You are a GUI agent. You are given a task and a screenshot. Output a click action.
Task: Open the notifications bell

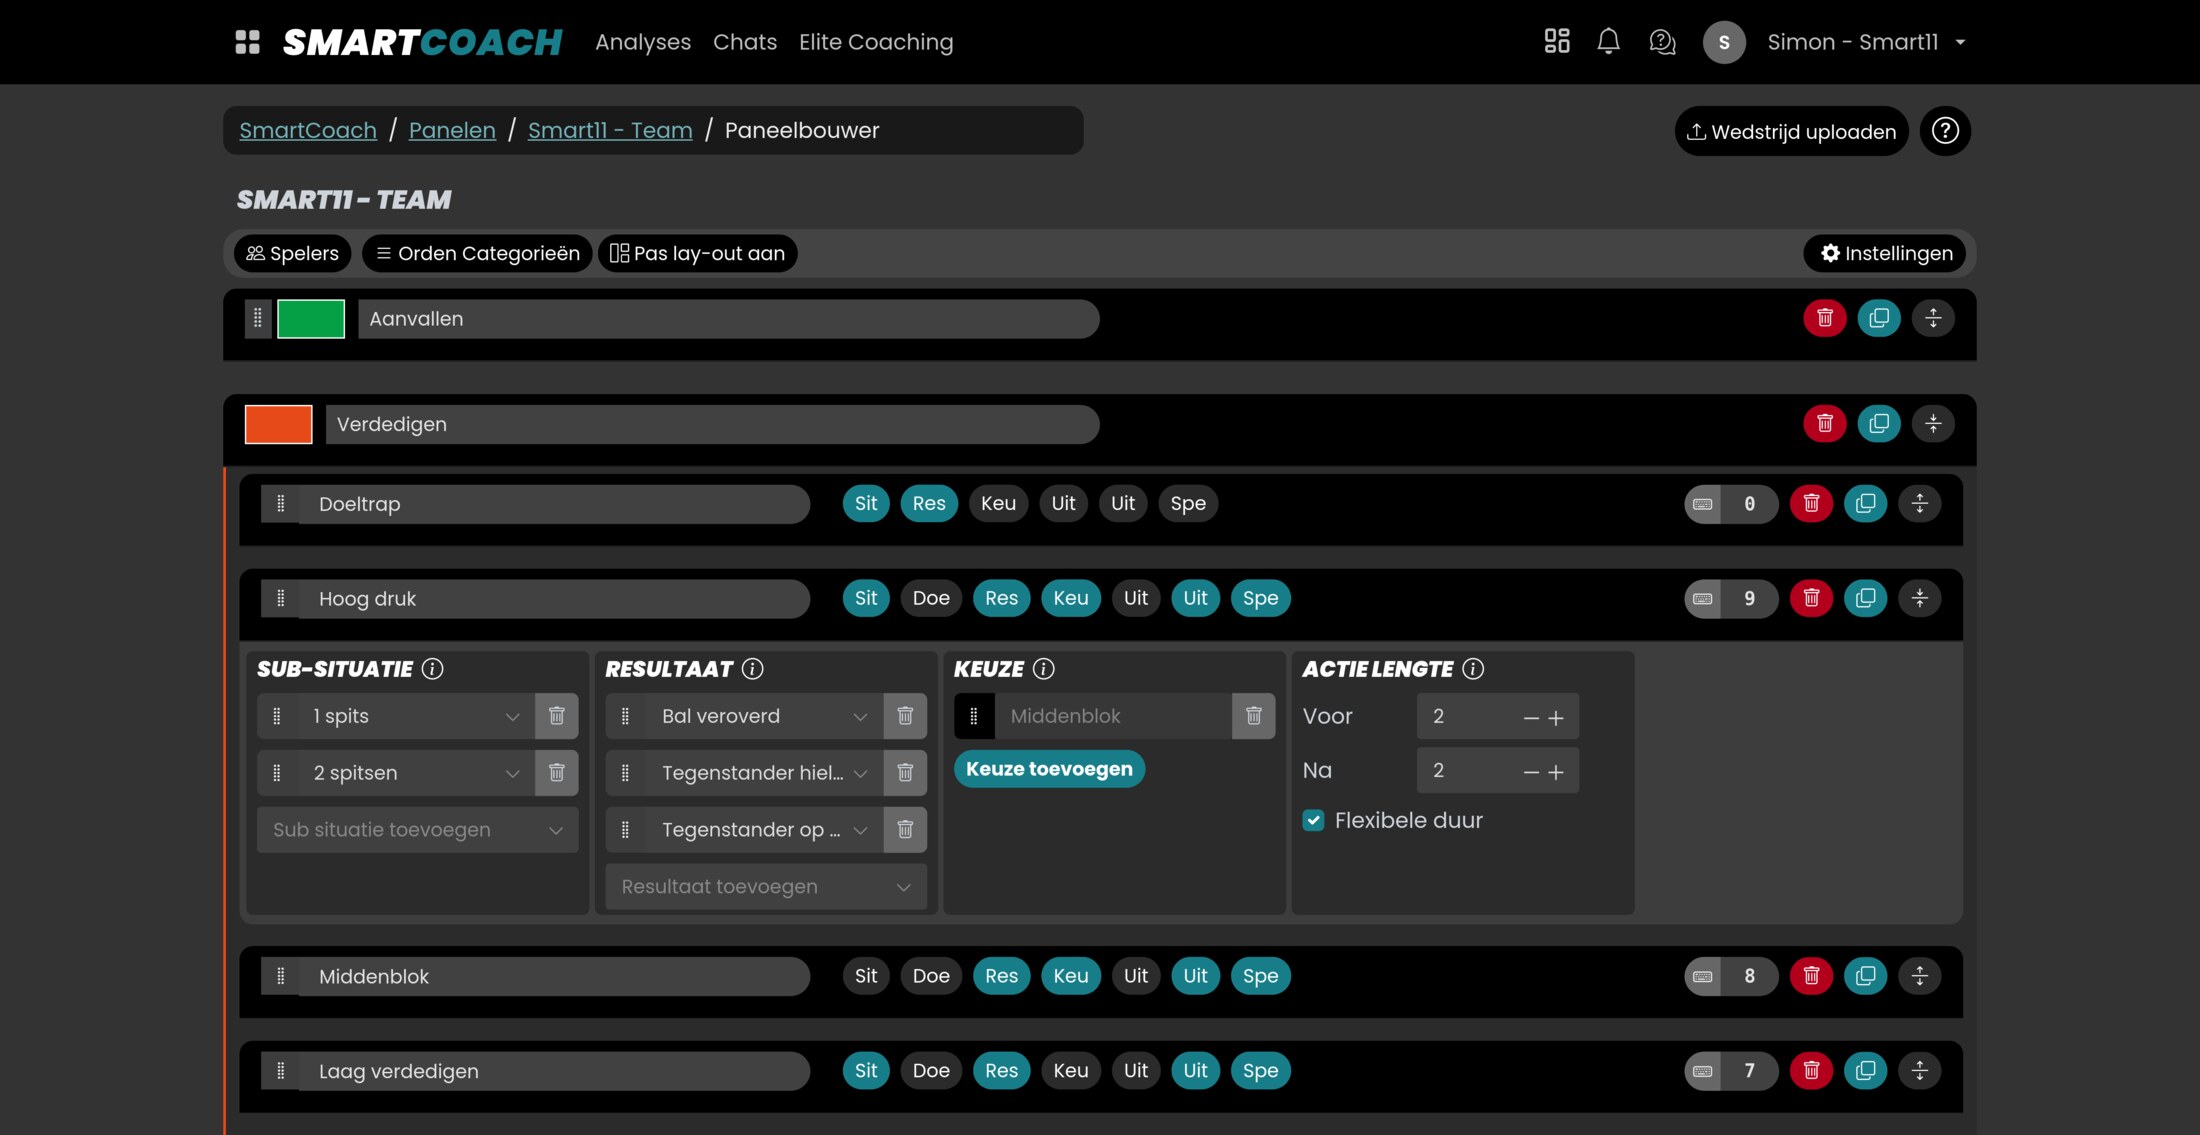[x=1608, y=41]
